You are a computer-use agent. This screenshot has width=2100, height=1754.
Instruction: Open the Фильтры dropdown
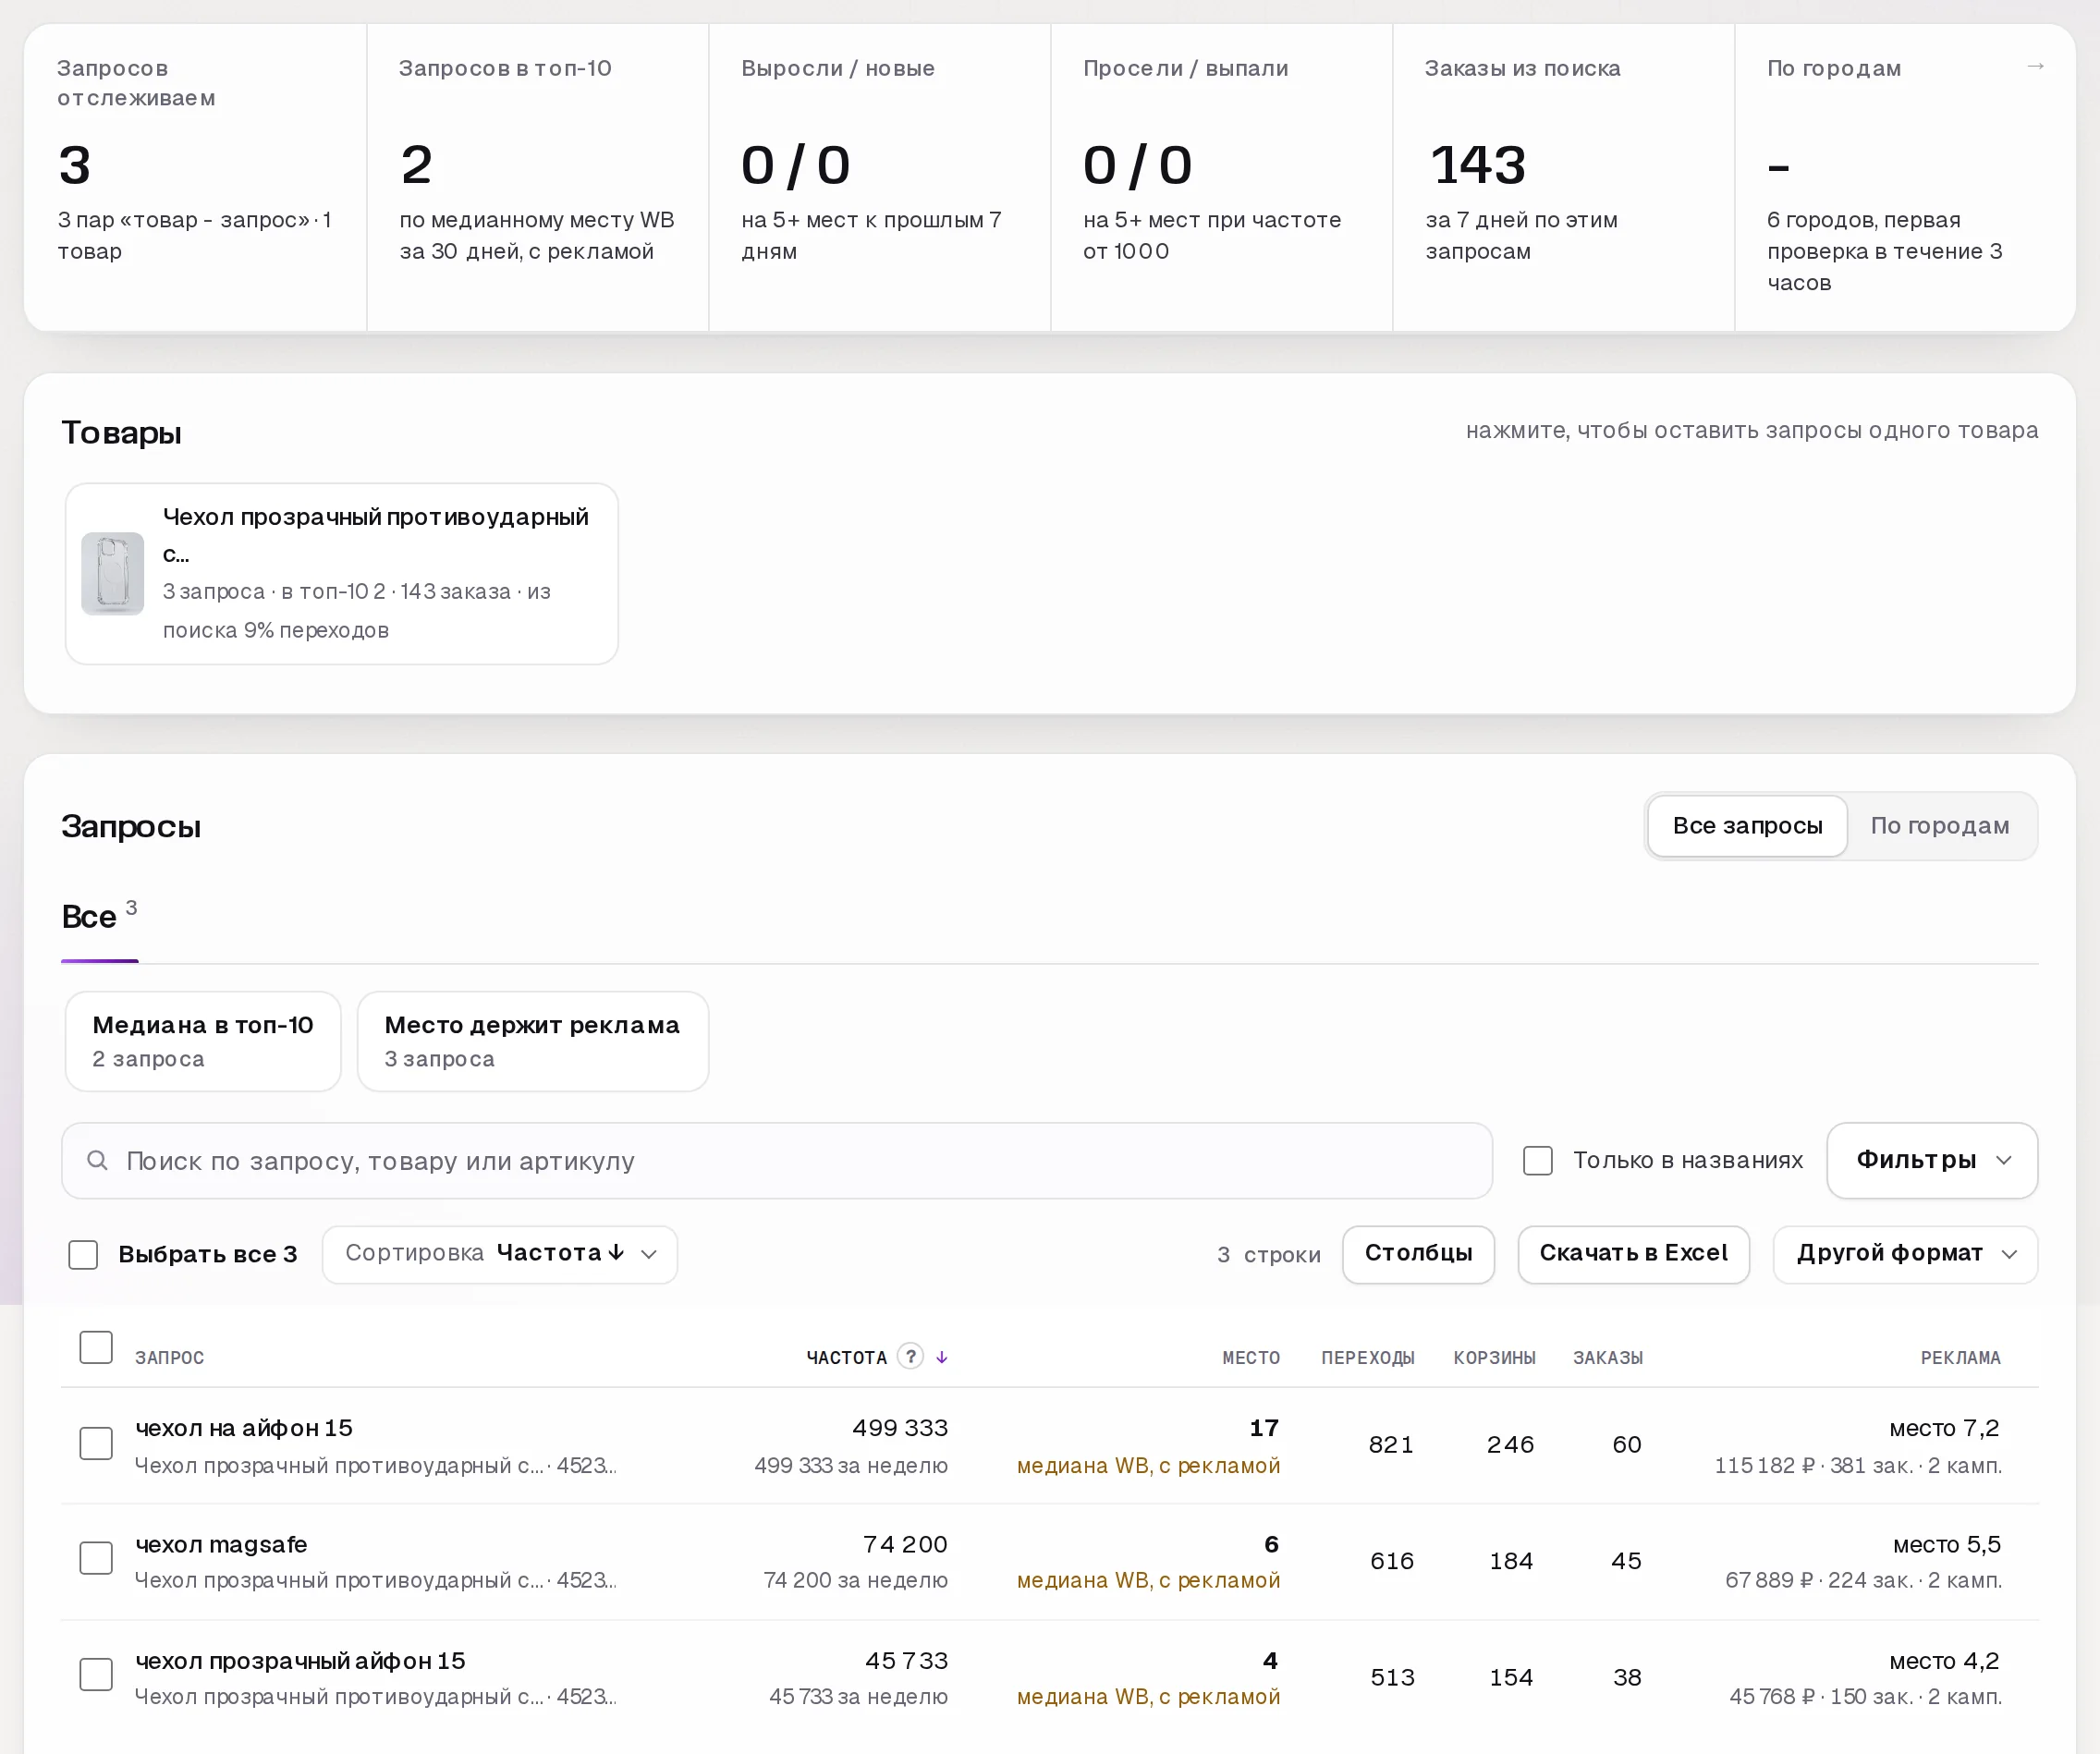1932,1160
